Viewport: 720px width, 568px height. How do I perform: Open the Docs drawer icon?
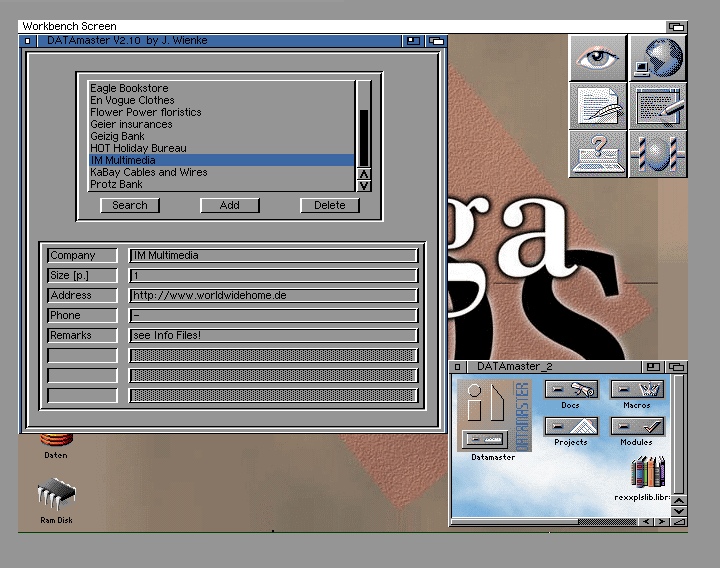570,391
